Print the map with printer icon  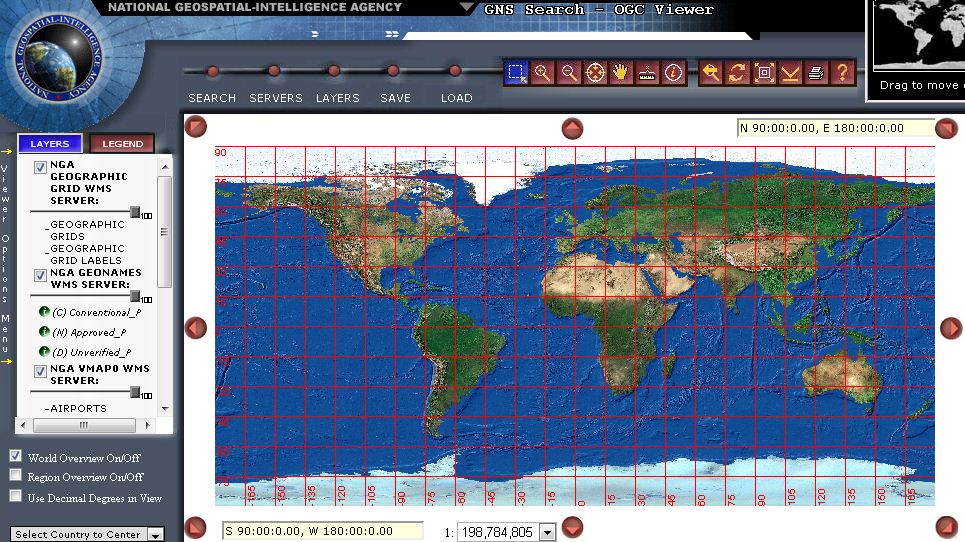816,73
